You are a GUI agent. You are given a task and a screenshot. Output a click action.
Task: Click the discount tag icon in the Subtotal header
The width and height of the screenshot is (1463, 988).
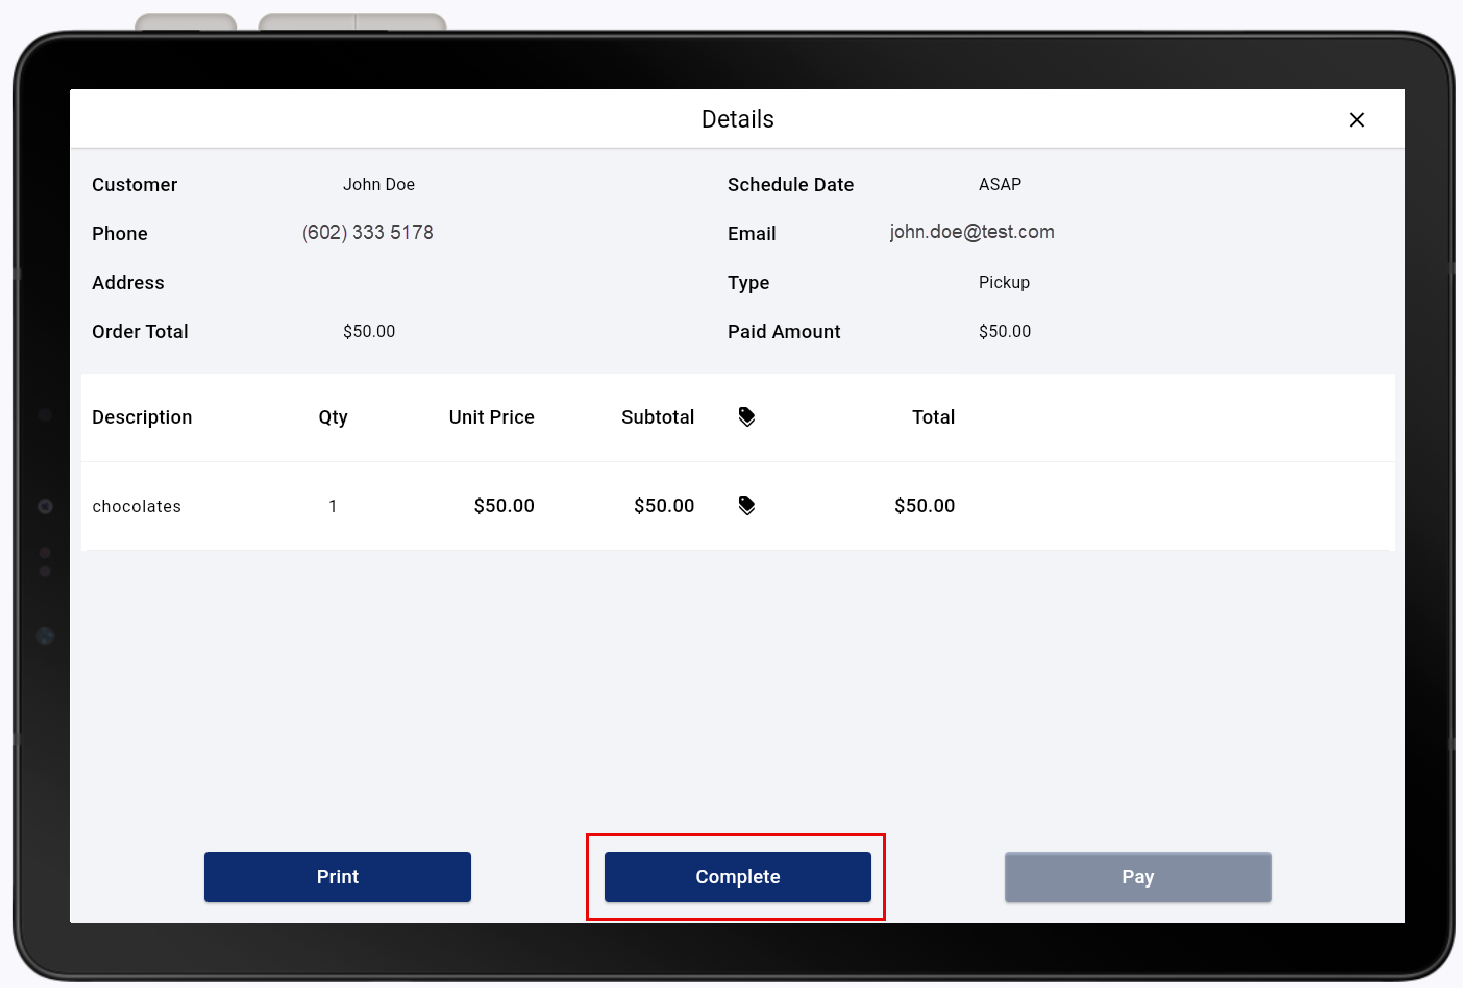[747, 416]
